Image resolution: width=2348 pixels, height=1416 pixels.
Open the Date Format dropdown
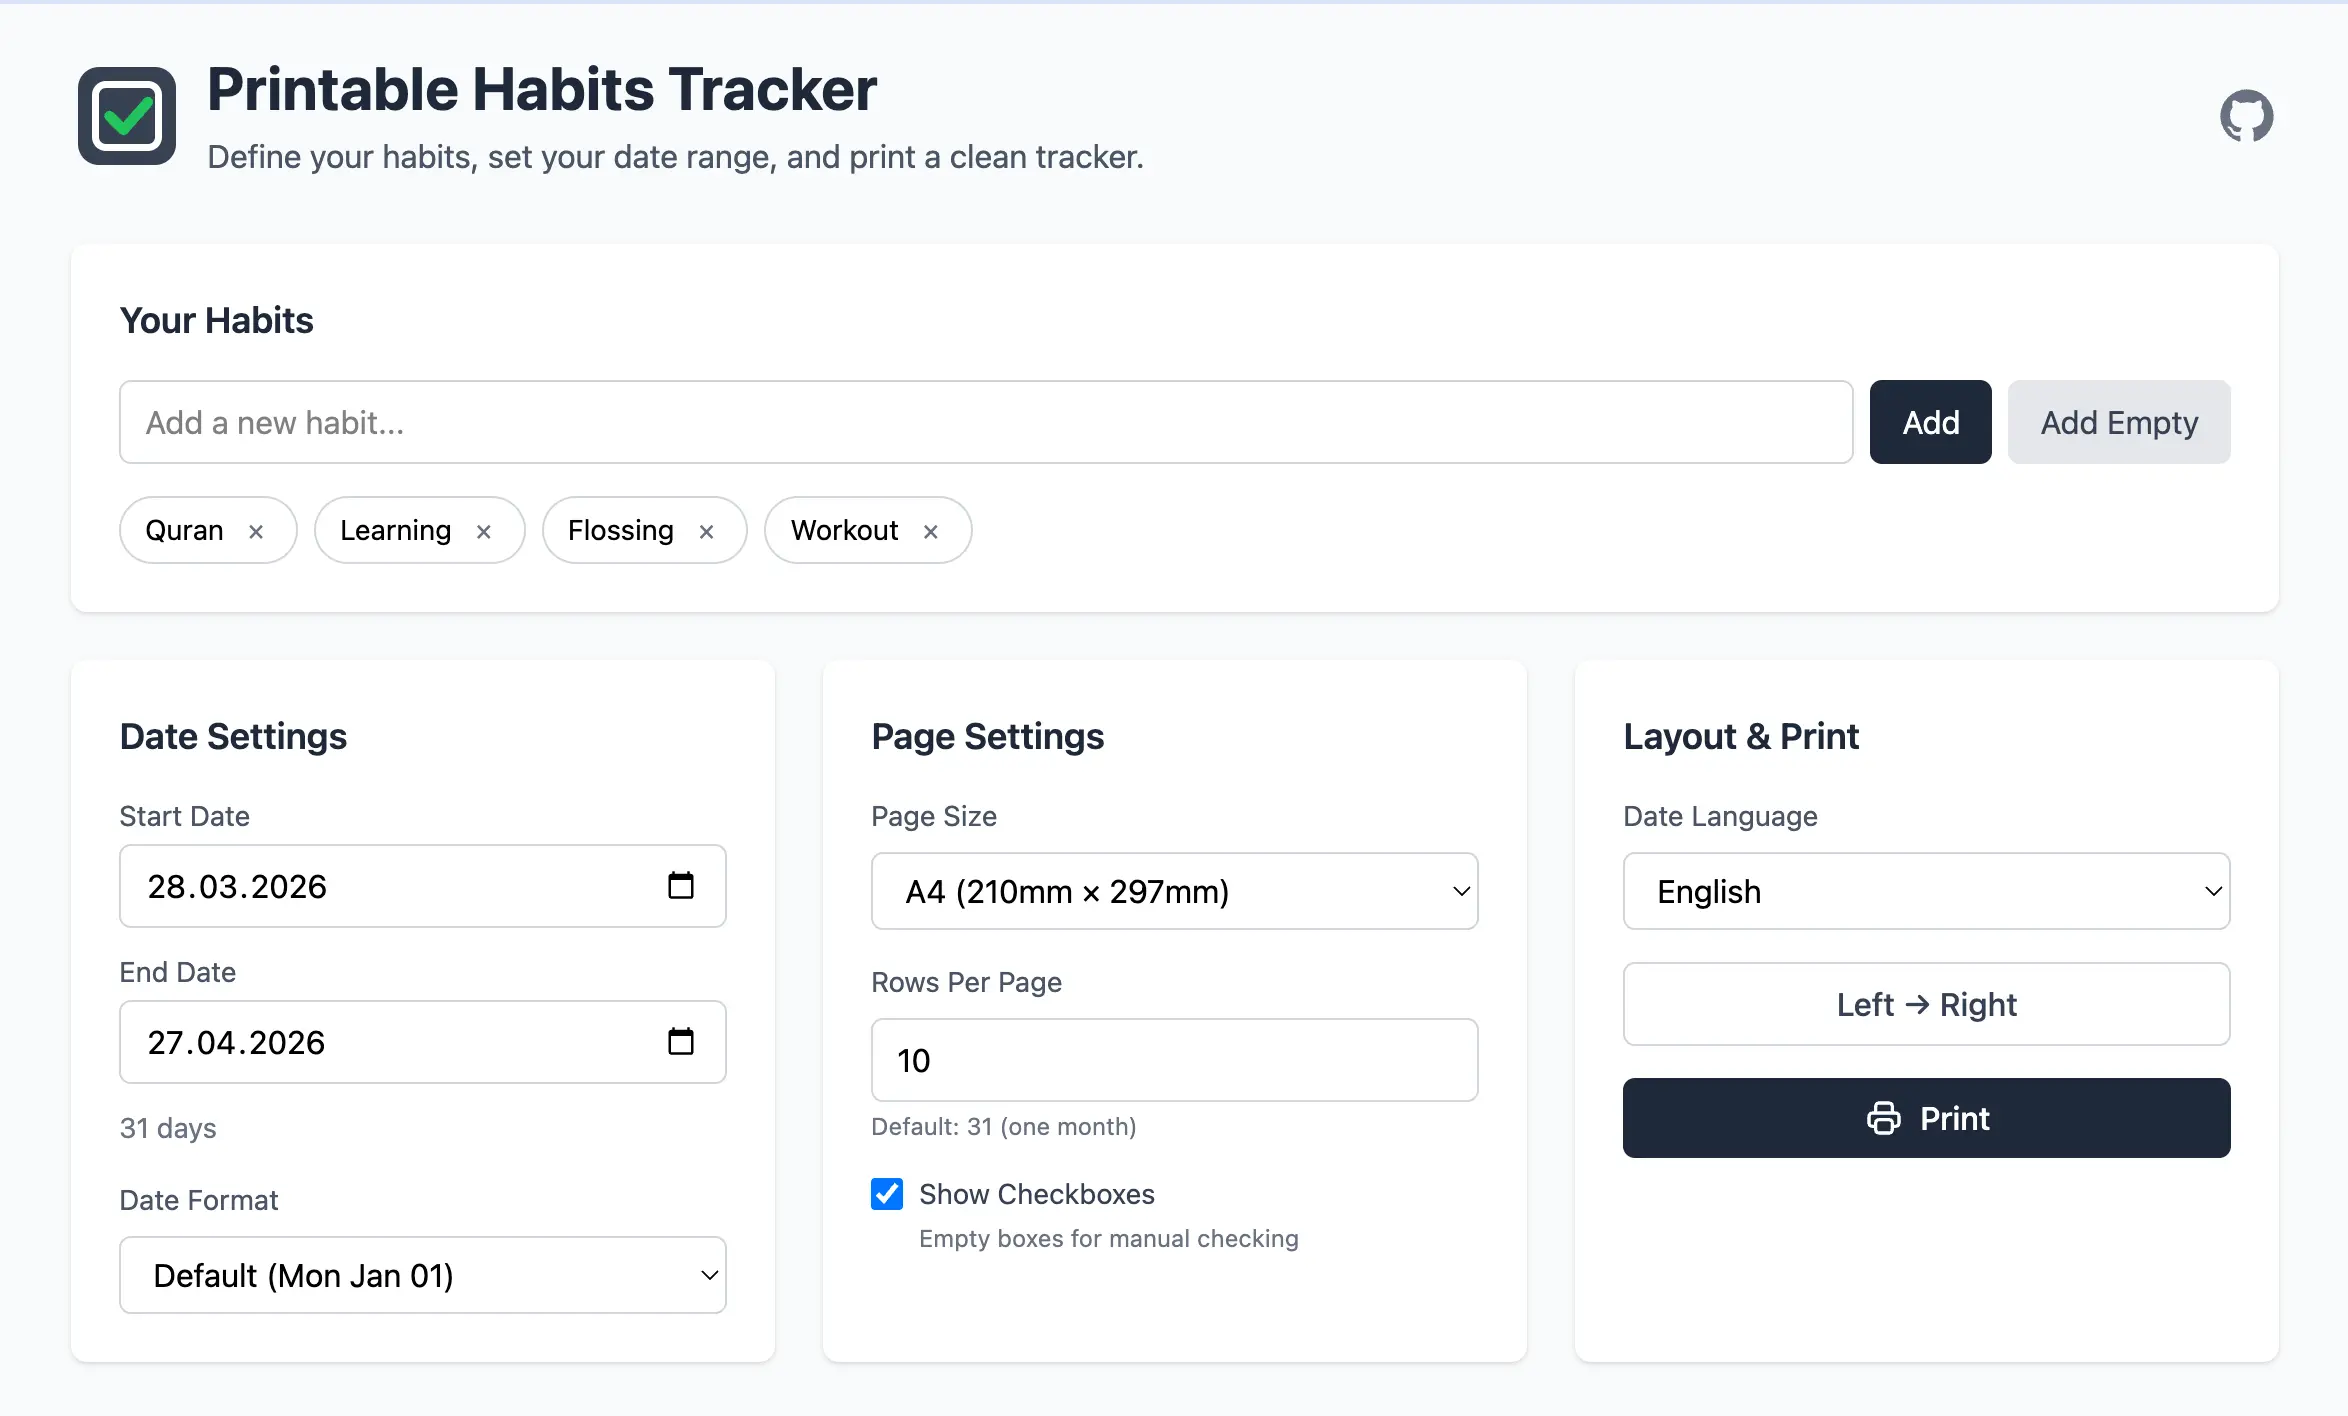pyautogui.click(x=422, y=1275)
